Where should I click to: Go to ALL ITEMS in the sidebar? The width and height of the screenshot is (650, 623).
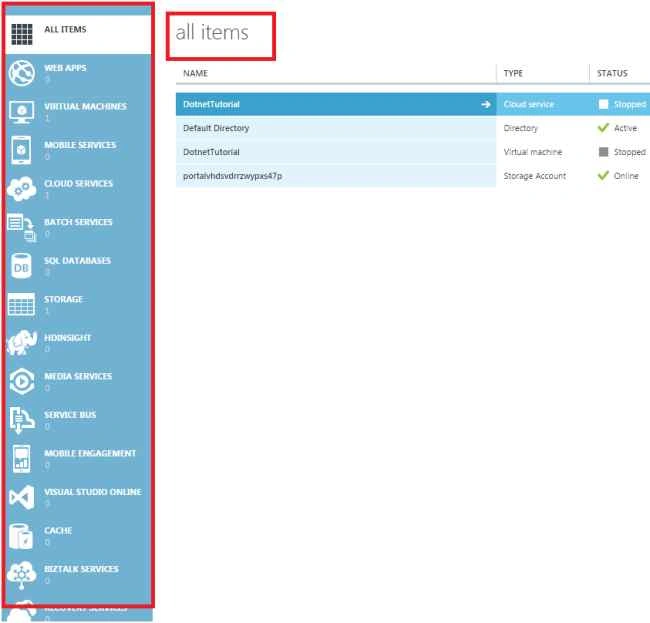(65, 29)
